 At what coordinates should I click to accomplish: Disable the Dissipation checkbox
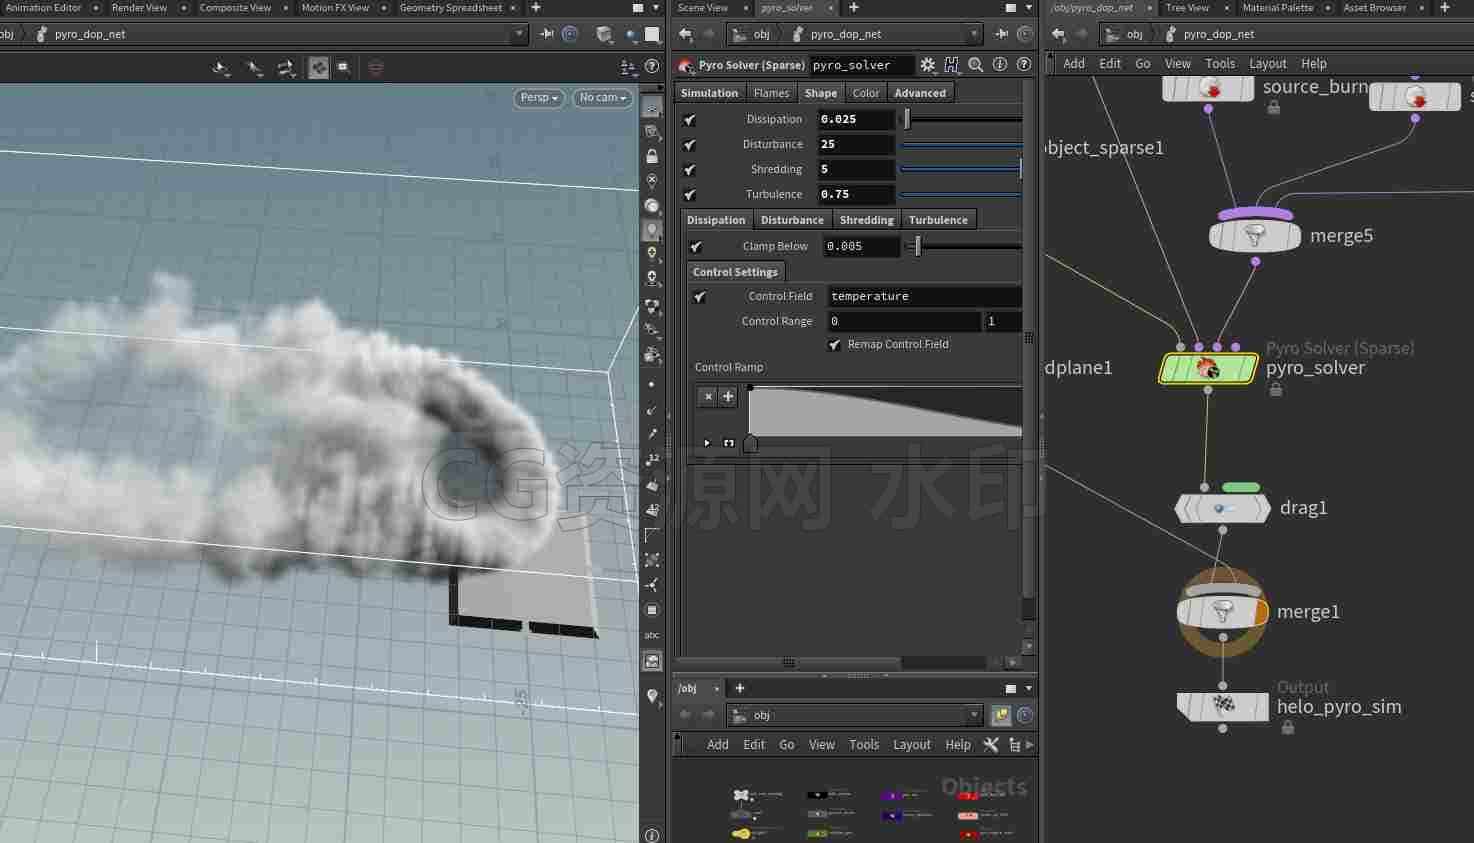(x=690, y=120)
